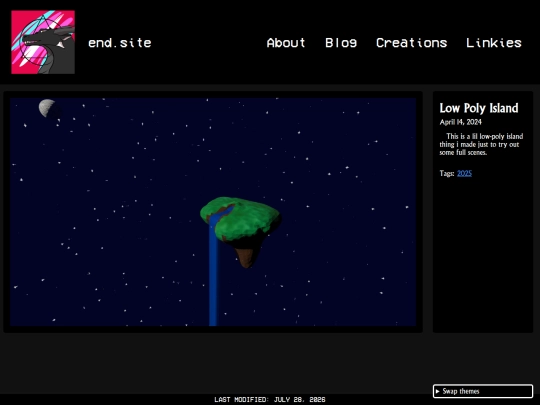Click the Last Modified footer text
Screen dimensions: 540x405
tap(270, 399)
